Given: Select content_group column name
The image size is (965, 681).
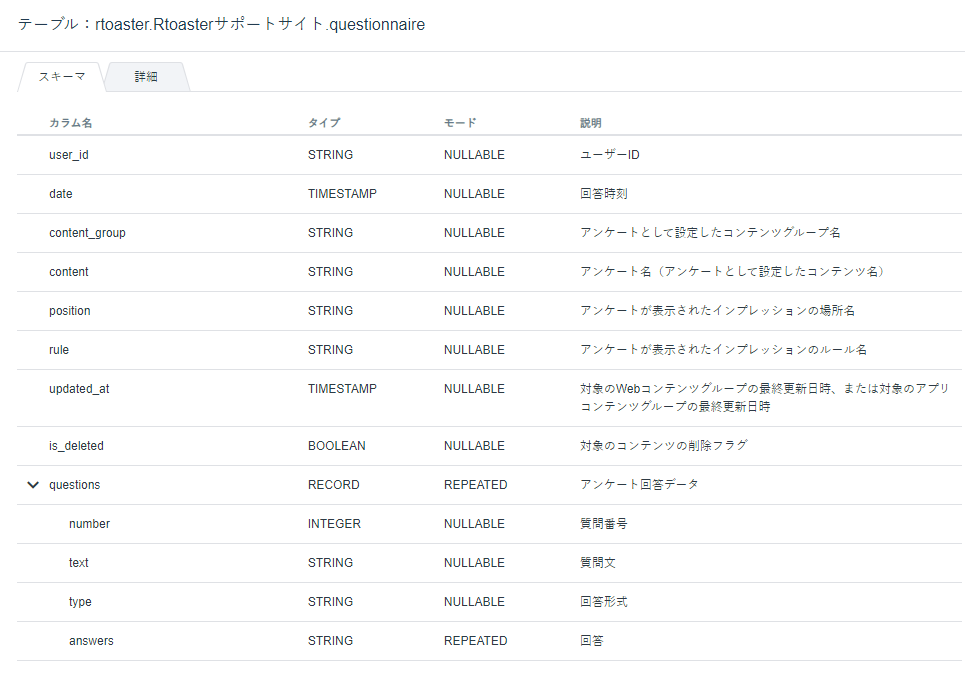Looking at the screenshot, I should (x=87, y=233).
